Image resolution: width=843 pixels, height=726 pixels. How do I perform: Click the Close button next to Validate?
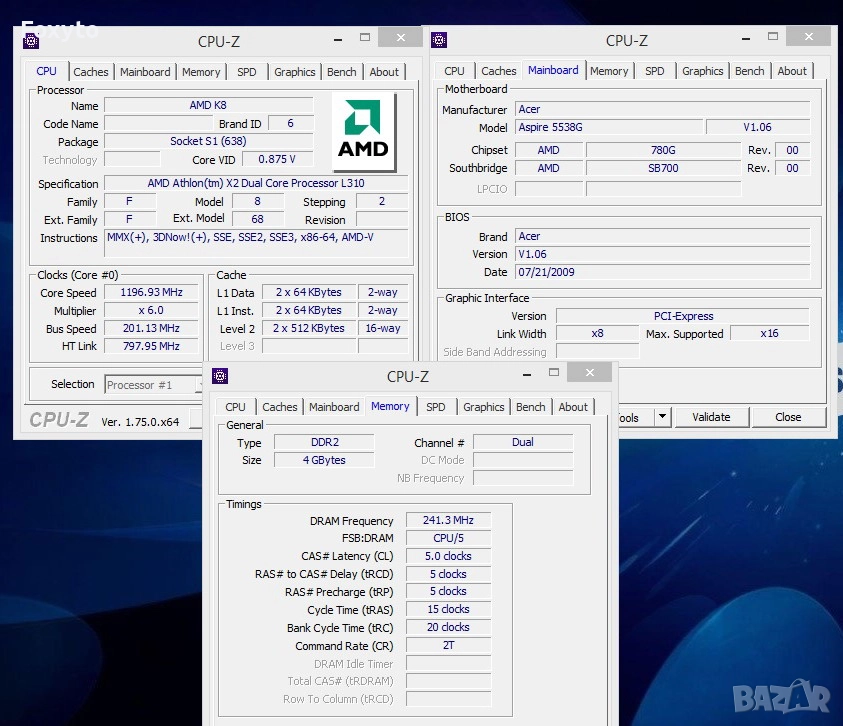coord(788,417)
